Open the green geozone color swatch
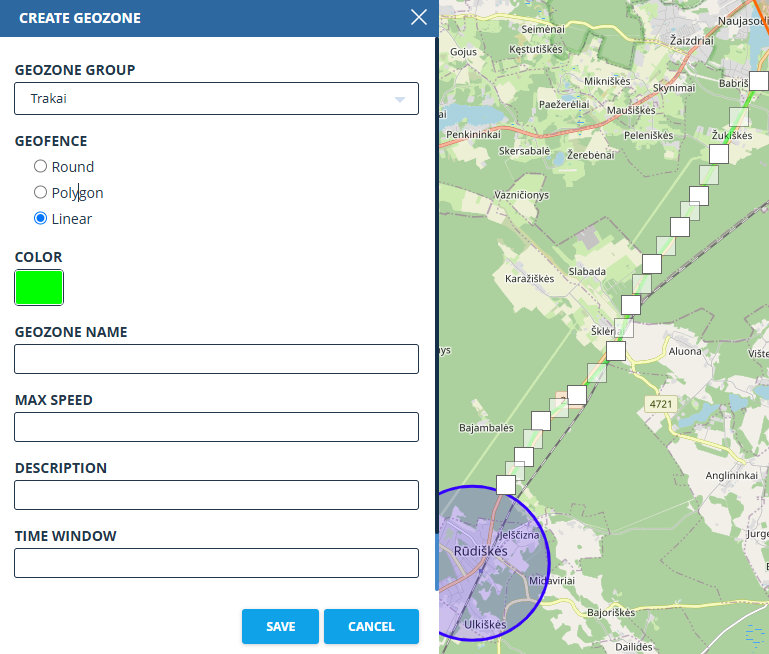 tap(39, 288)
